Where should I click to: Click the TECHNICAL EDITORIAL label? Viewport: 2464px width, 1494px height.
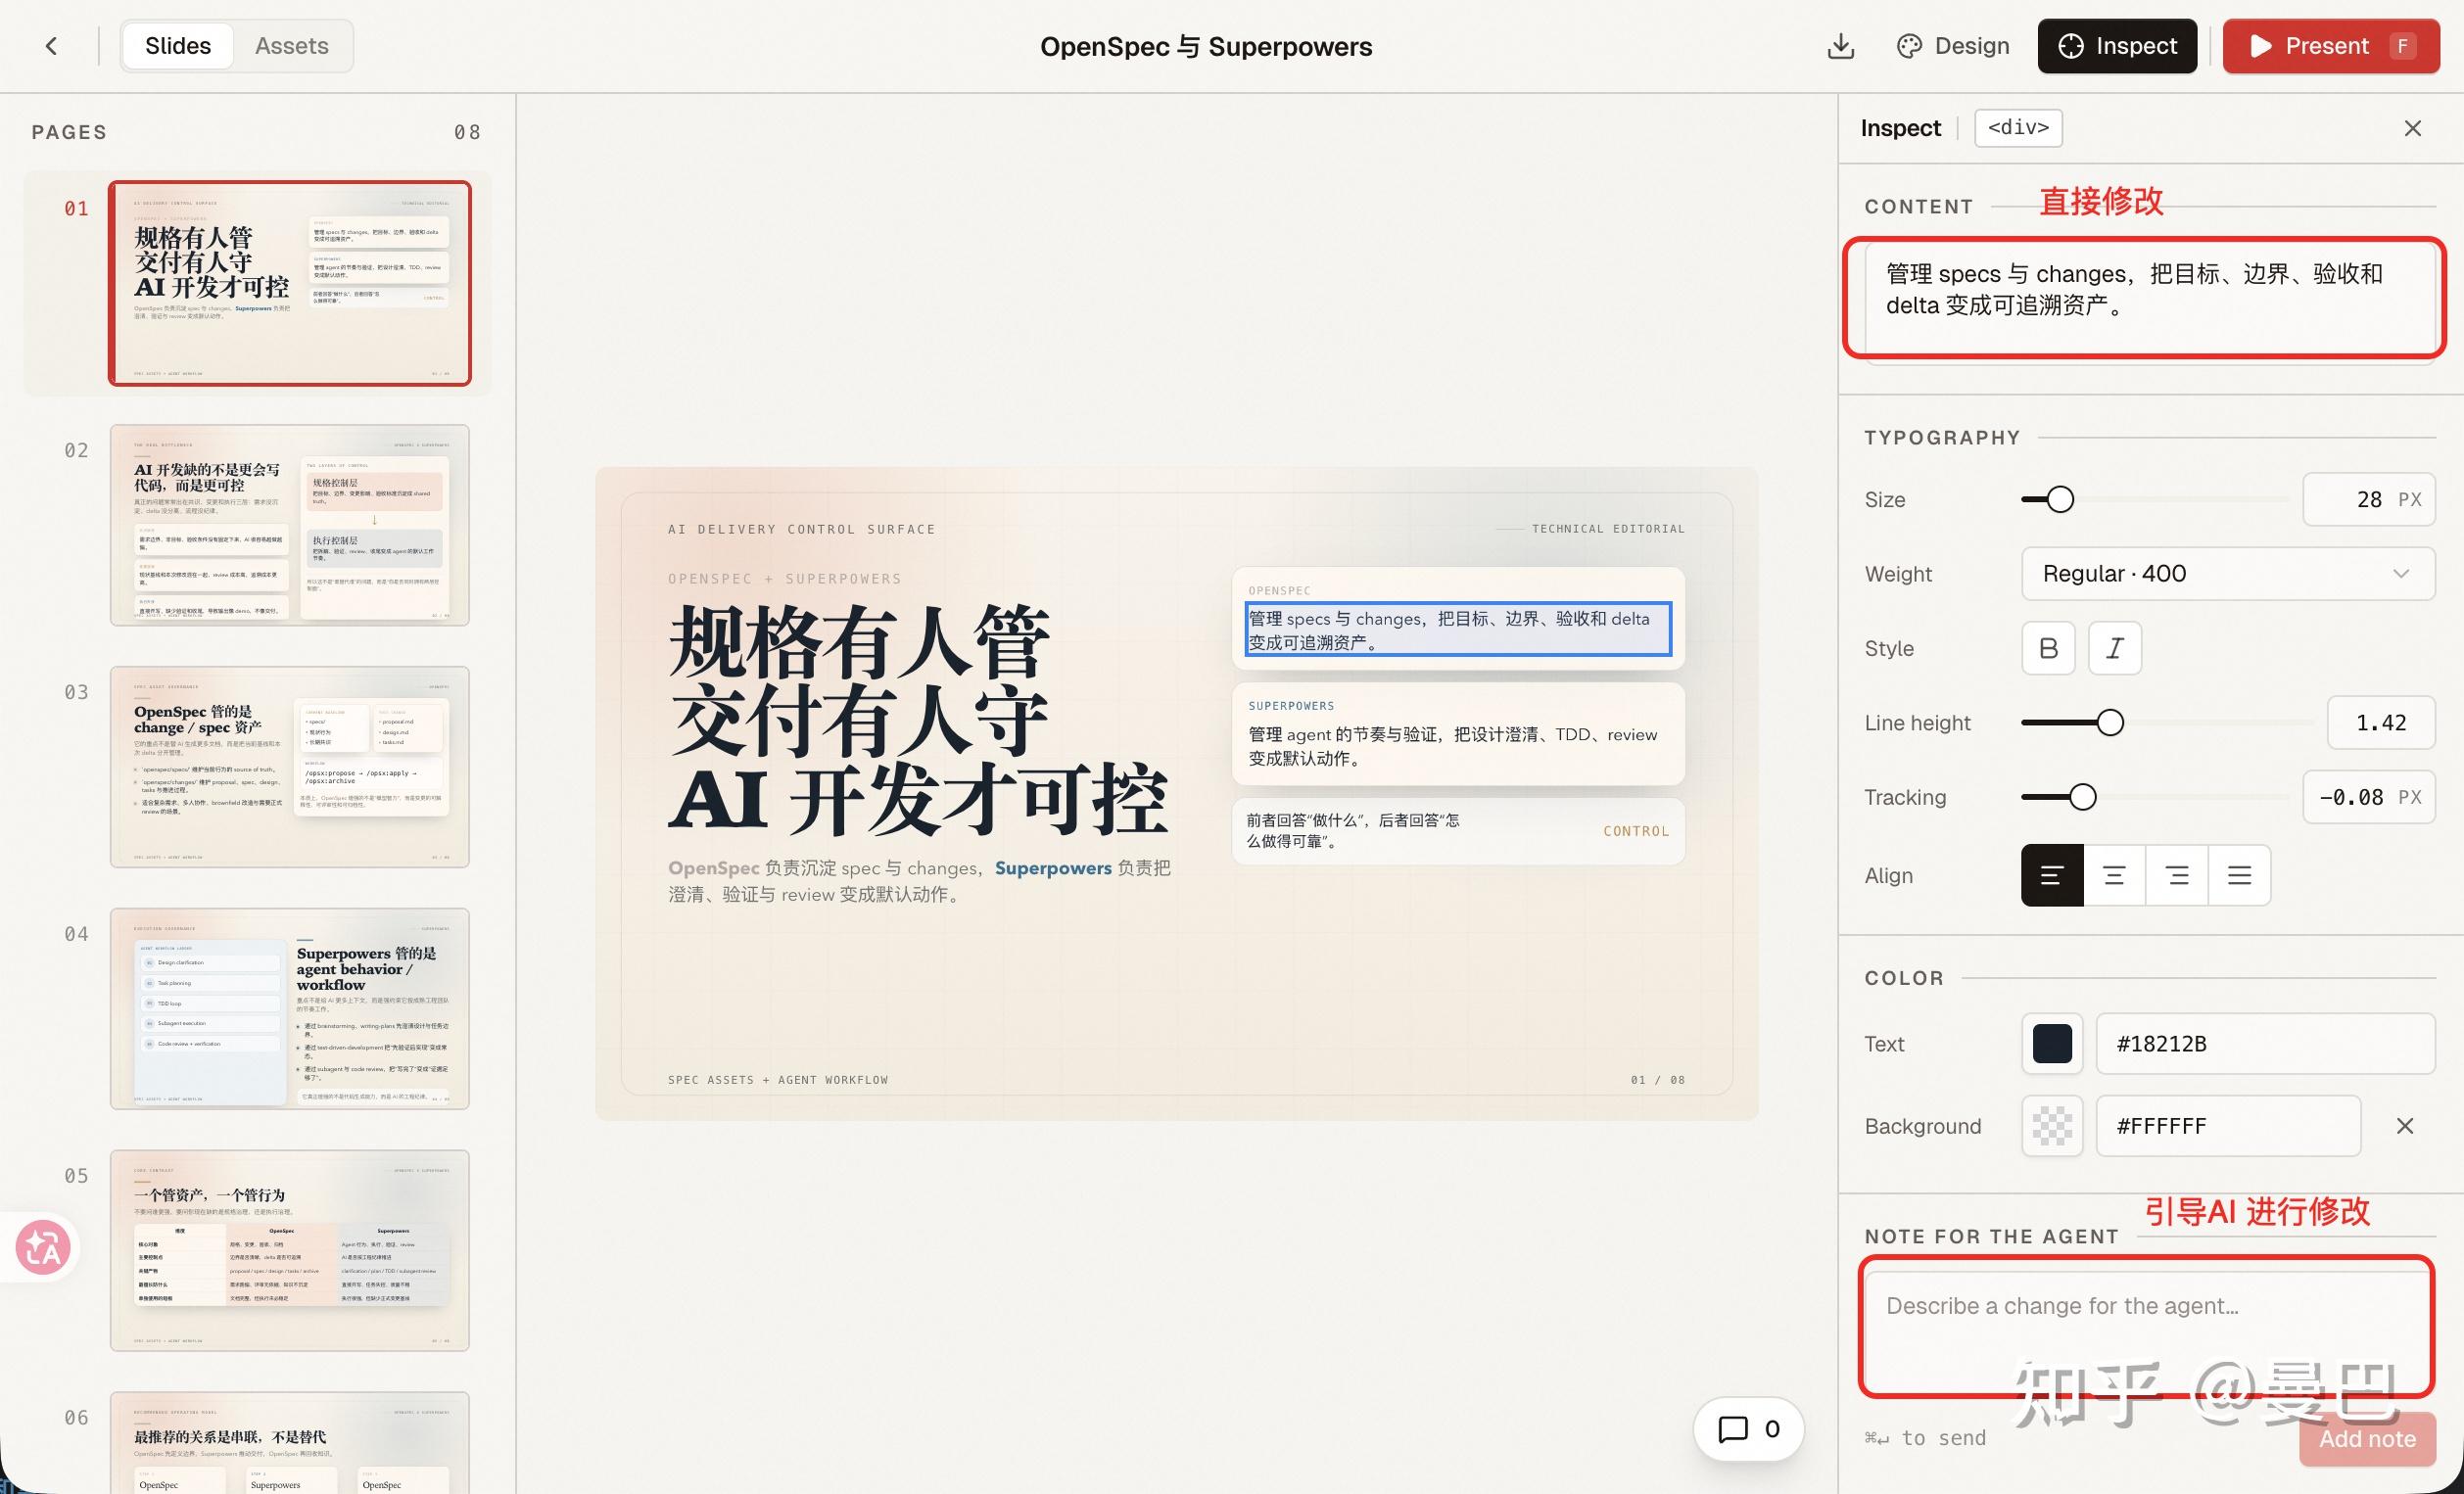1608,529
